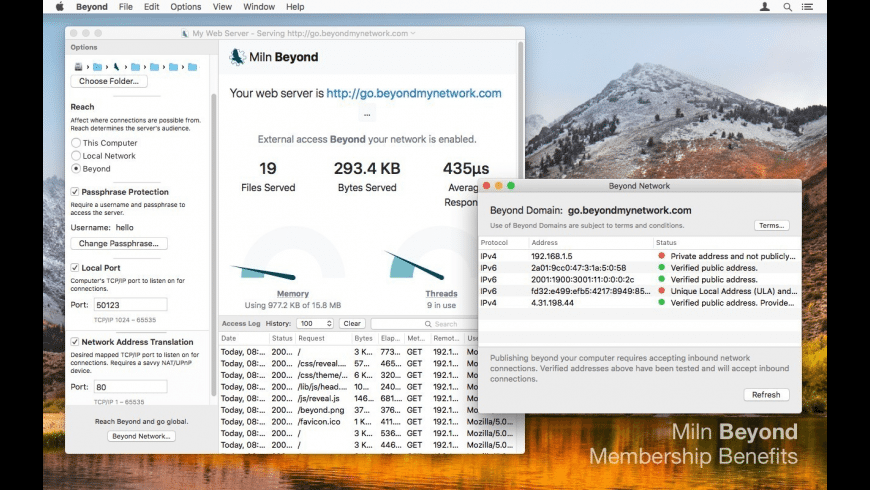Image resolution: width=870 pixels, height=490 pixels.
Task: Expand the ellipsis below the server URL
Action: (367, 114)
